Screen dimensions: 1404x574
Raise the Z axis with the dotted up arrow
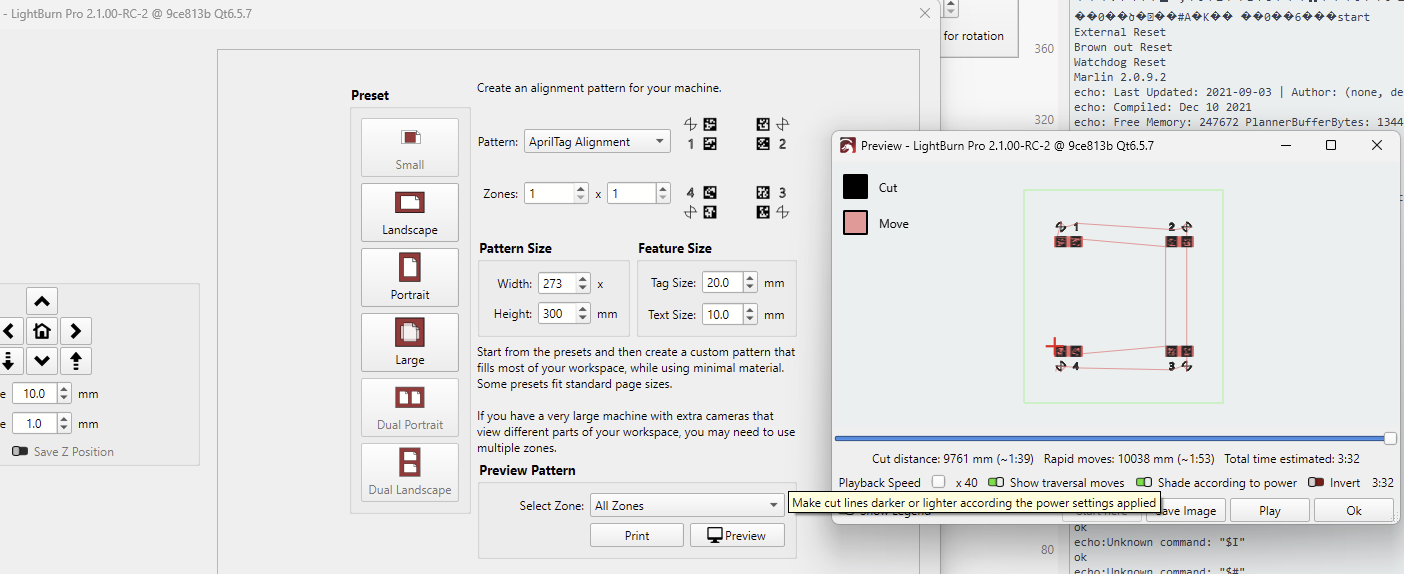tap(75, 361)
